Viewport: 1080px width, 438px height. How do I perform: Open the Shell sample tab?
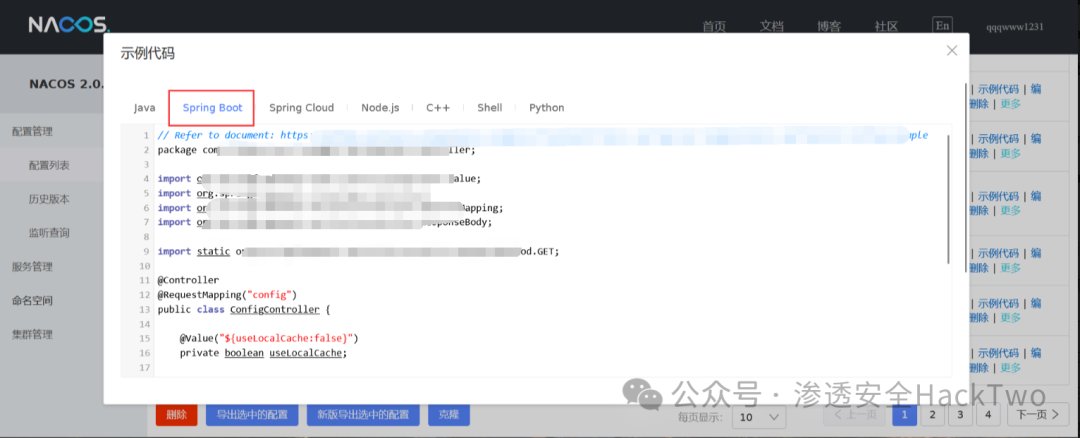pos(490,108)
